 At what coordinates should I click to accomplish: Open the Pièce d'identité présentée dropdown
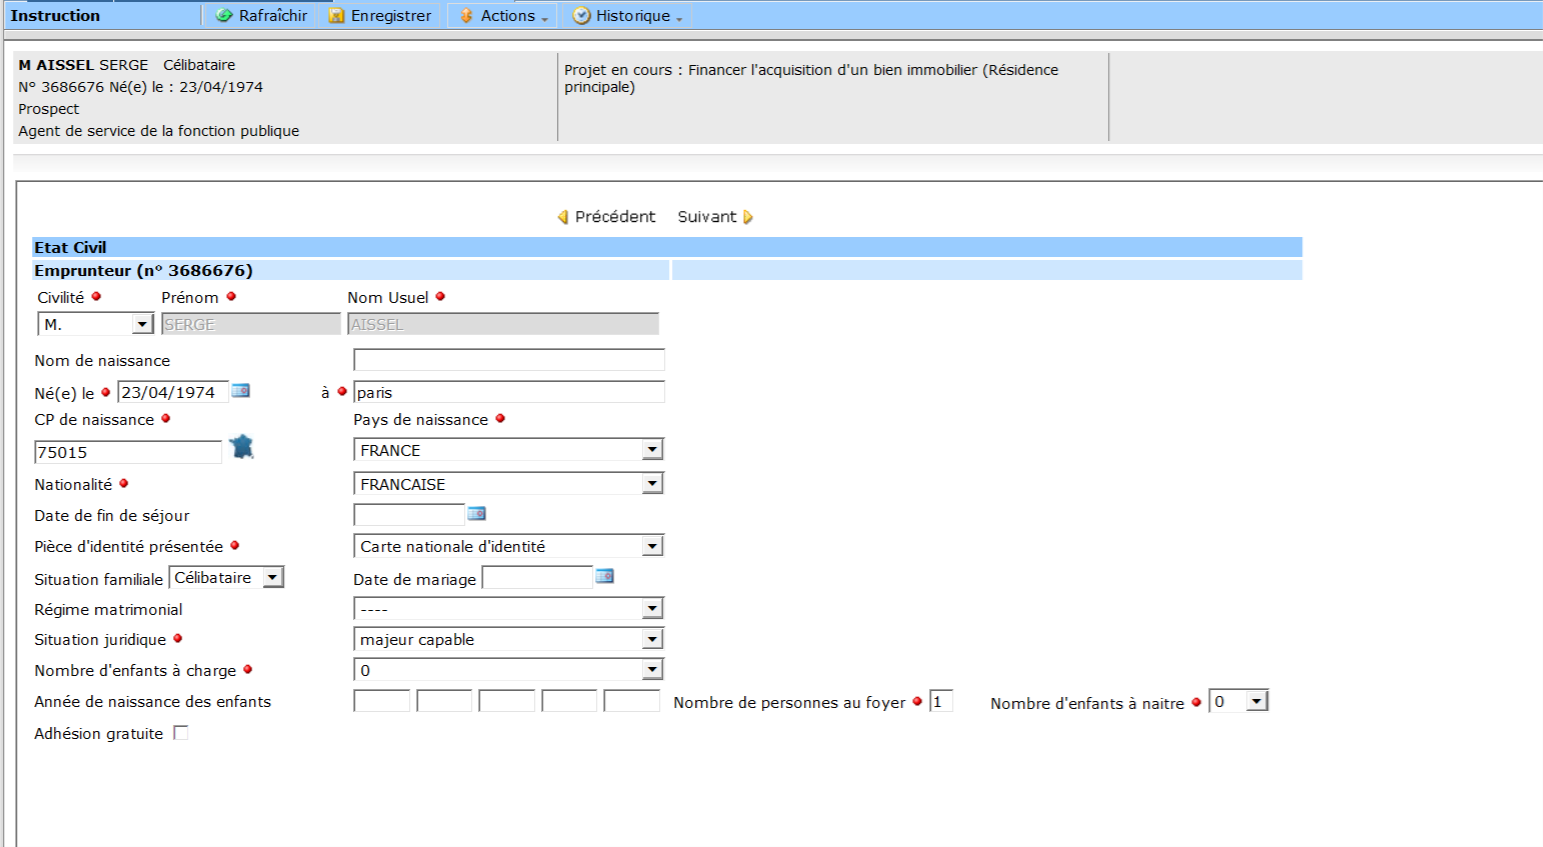pyautogui.click(x=652, y=546)
